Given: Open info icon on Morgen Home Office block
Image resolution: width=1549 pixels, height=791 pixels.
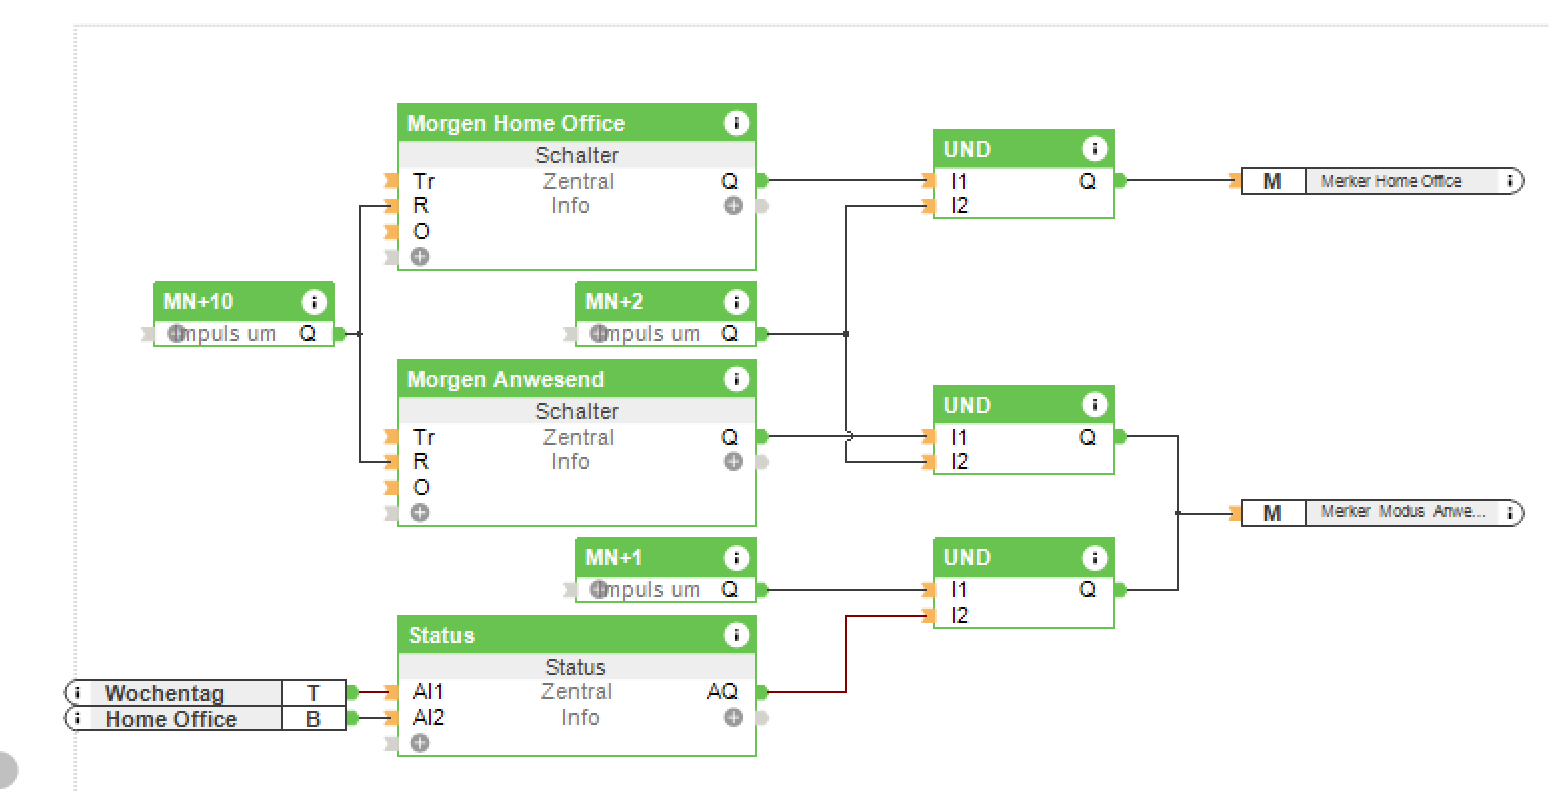Looking at the screenshot, I should pos(736,123).
